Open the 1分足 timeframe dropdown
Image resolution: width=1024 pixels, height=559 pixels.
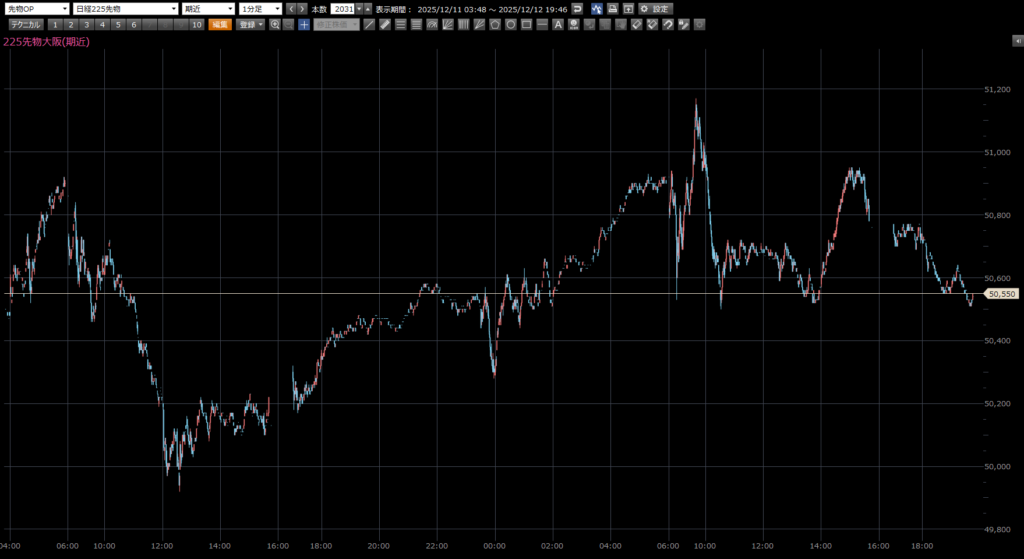pos(260,9)
